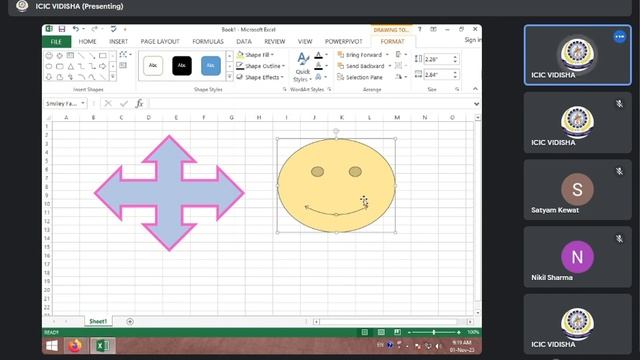Click the Insert Function fx icon
Screen dimensions: 640x360
[x=139, y=104]
